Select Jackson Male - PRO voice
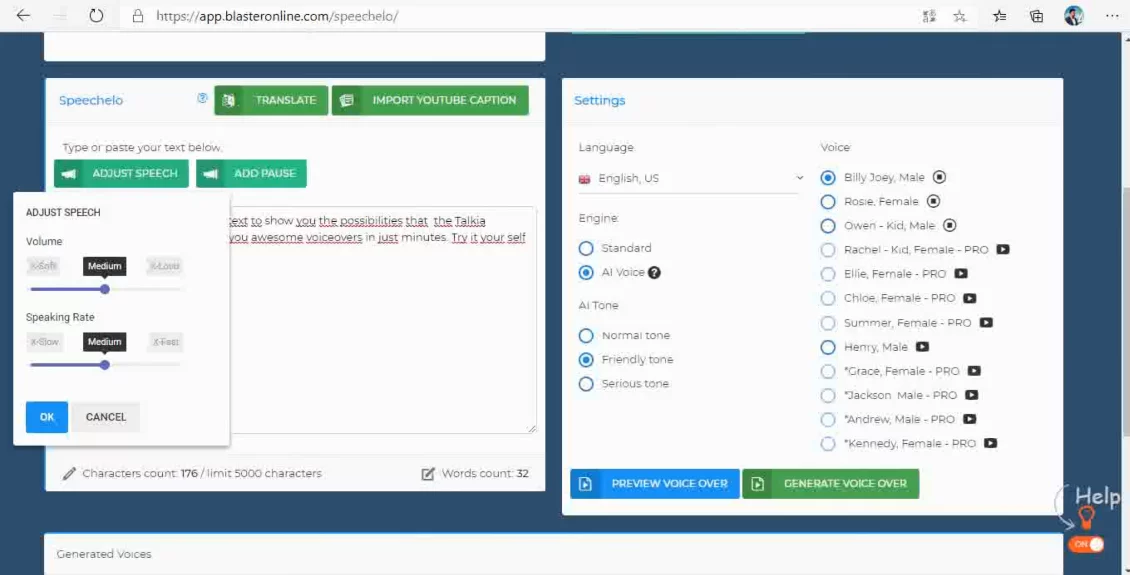 (x=828, y=396)
